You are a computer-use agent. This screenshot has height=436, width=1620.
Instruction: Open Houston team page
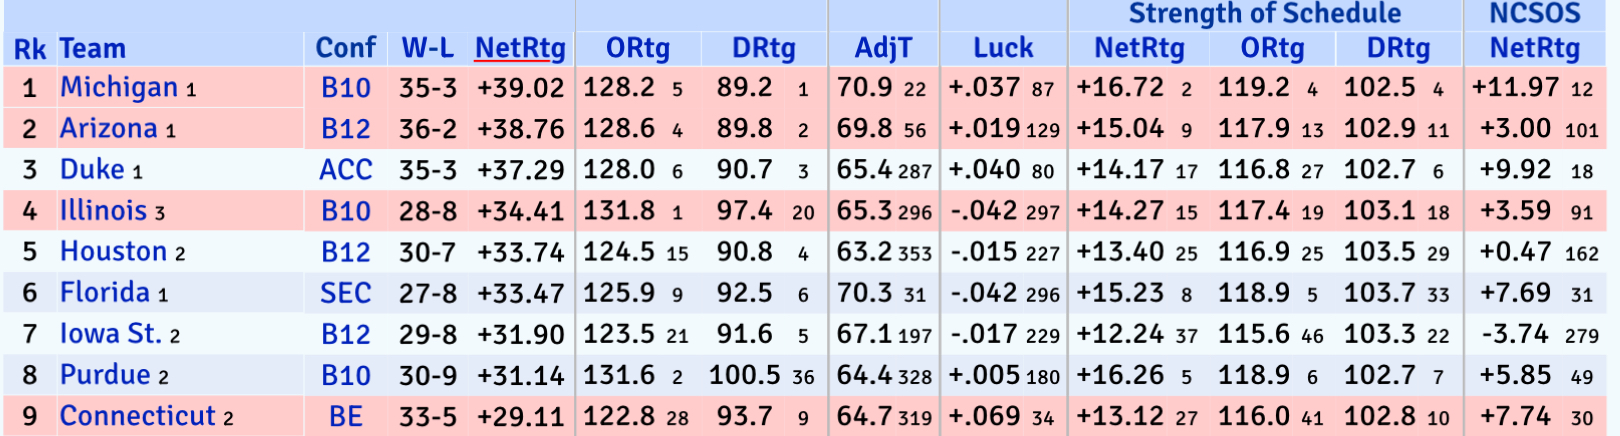(x=113, y=251)
